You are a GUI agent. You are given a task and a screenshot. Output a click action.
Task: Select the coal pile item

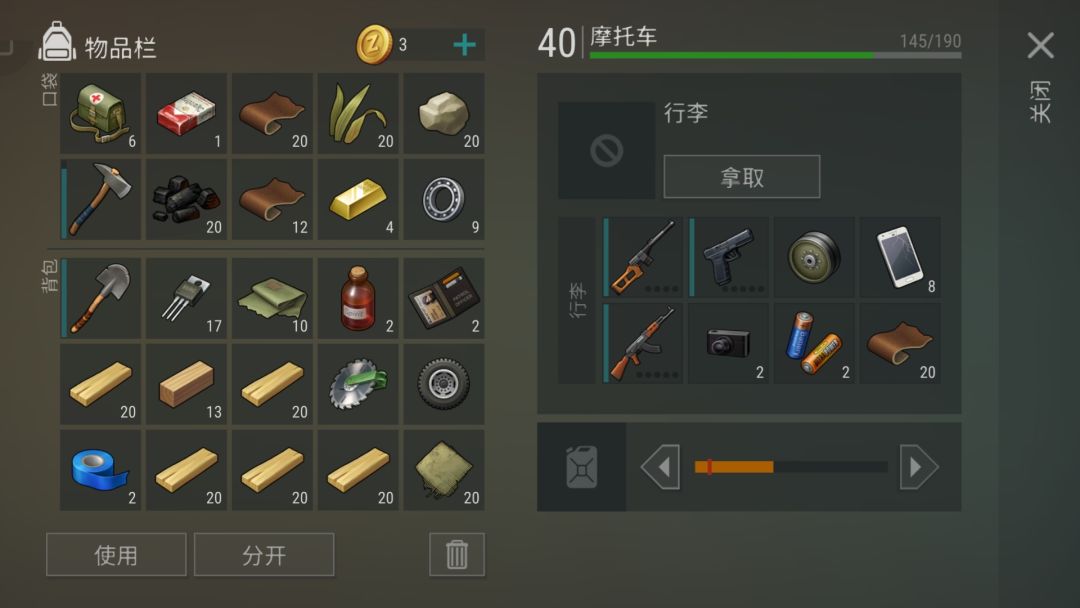186,200
